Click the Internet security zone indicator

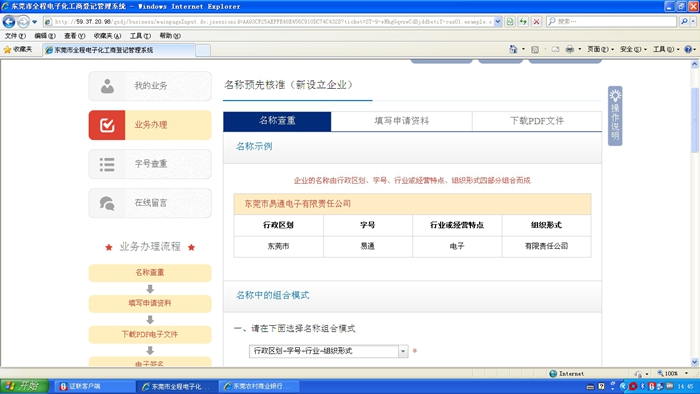567,374
